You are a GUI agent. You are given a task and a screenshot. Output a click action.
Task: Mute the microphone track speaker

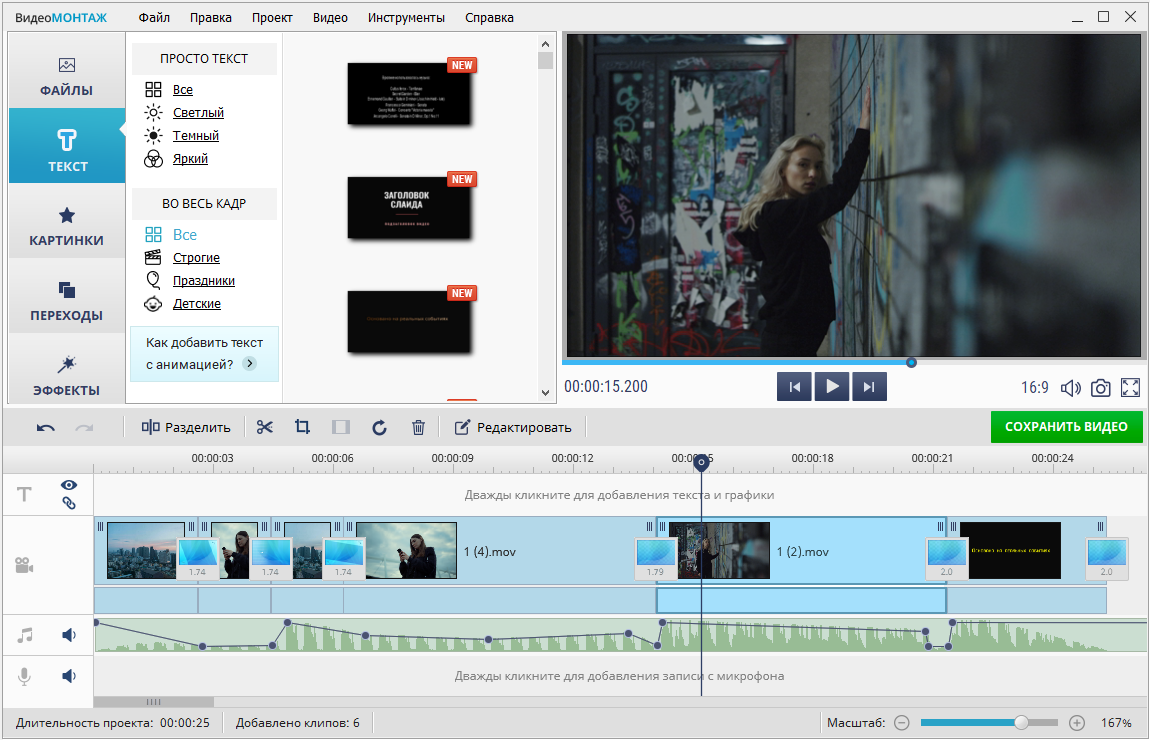[x=69, y=676]
